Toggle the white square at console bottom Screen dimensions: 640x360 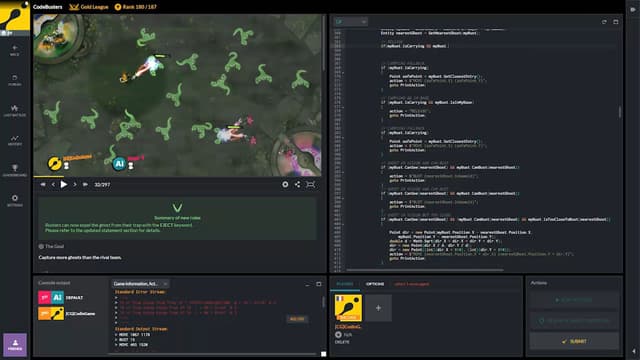pyautogui.click(x=324, y=354)
